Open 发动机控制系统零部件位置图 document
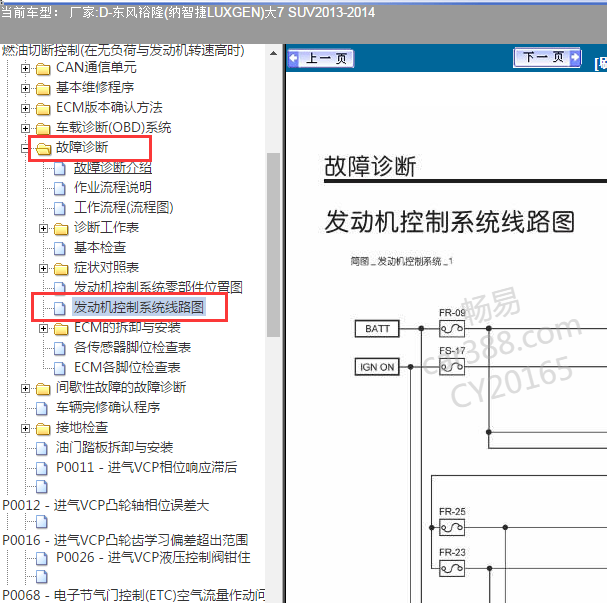 [158, 287]
